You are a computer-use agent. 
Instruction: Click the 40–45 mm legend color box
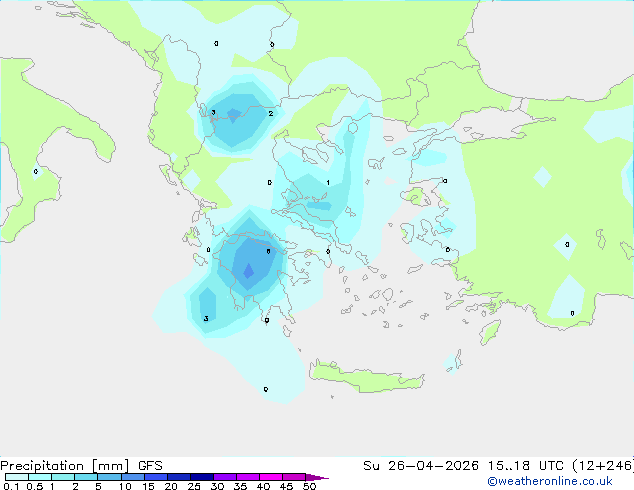[x=271, y=477]
